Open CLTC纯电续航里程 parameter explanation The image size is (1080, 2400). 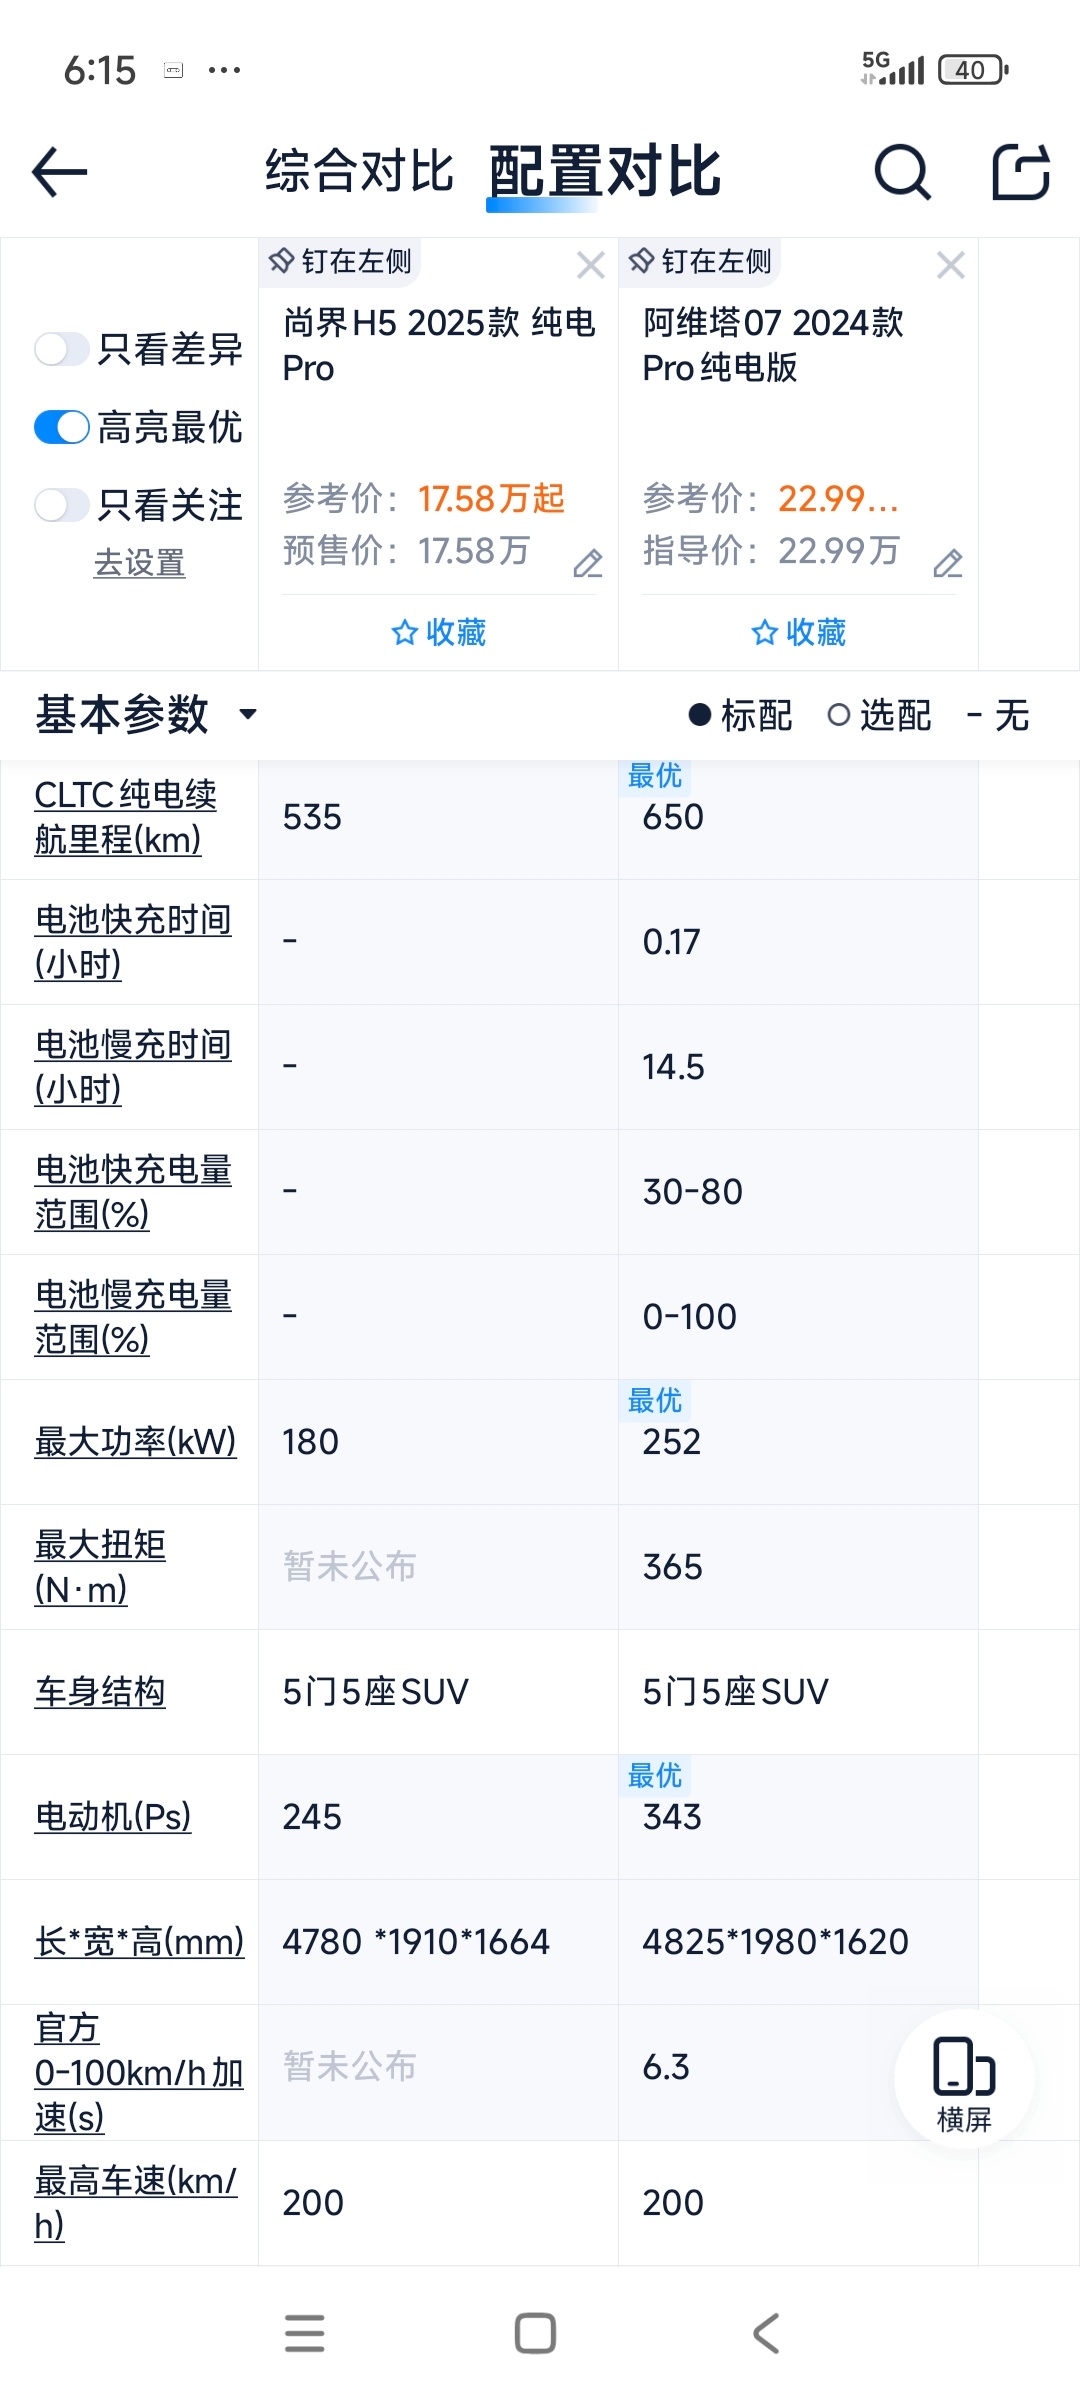[x=126, y=817]
